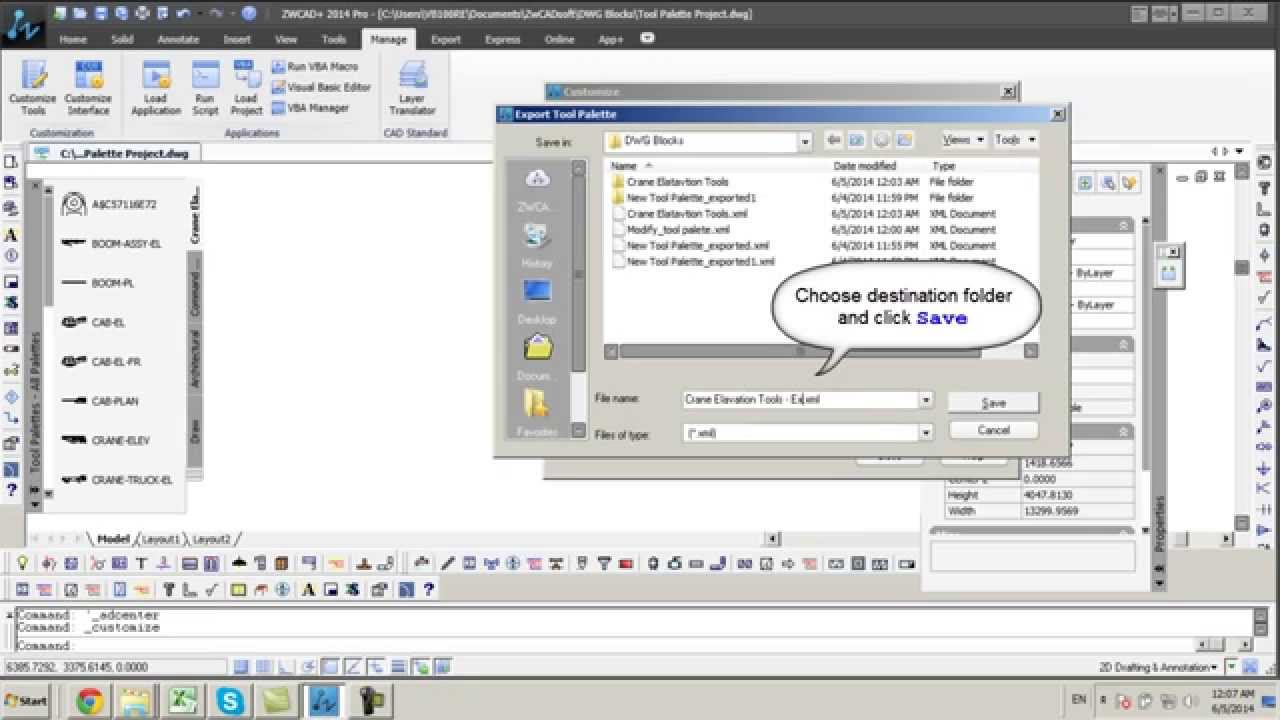Select the Layout1 tab

pyautogui.click(x=162, y=539)
